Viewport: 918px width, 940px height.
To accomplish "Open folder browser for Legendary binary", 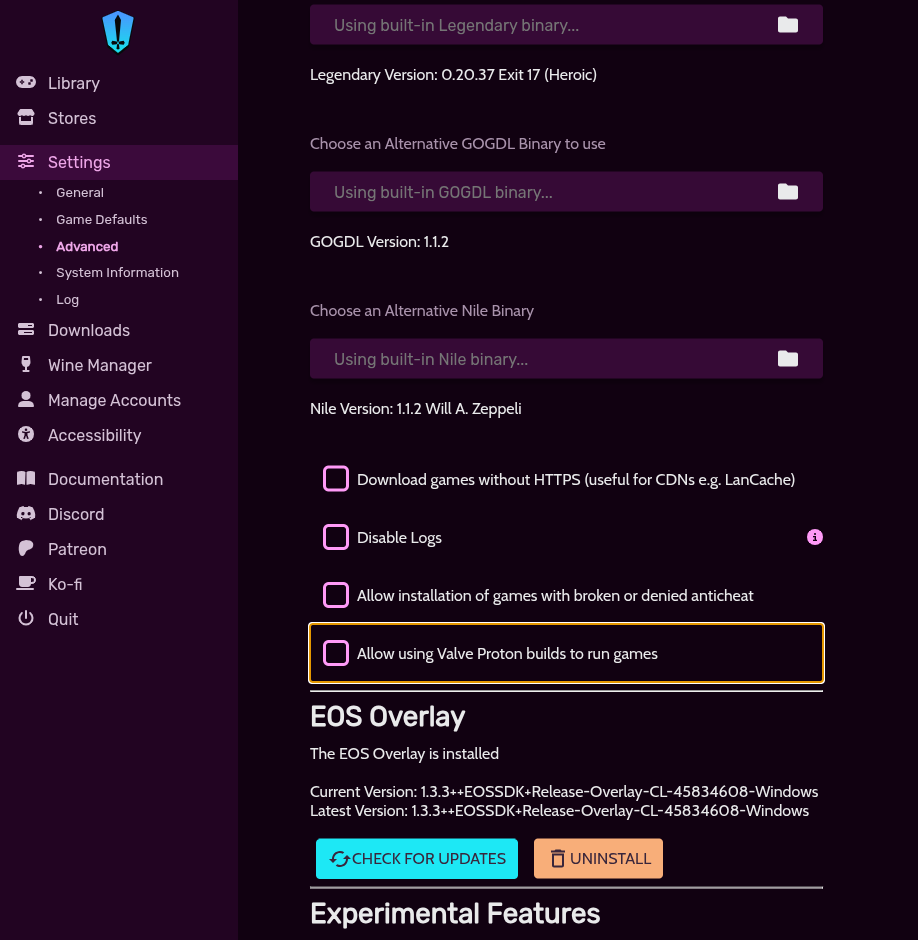I will [x=788, y=25].
